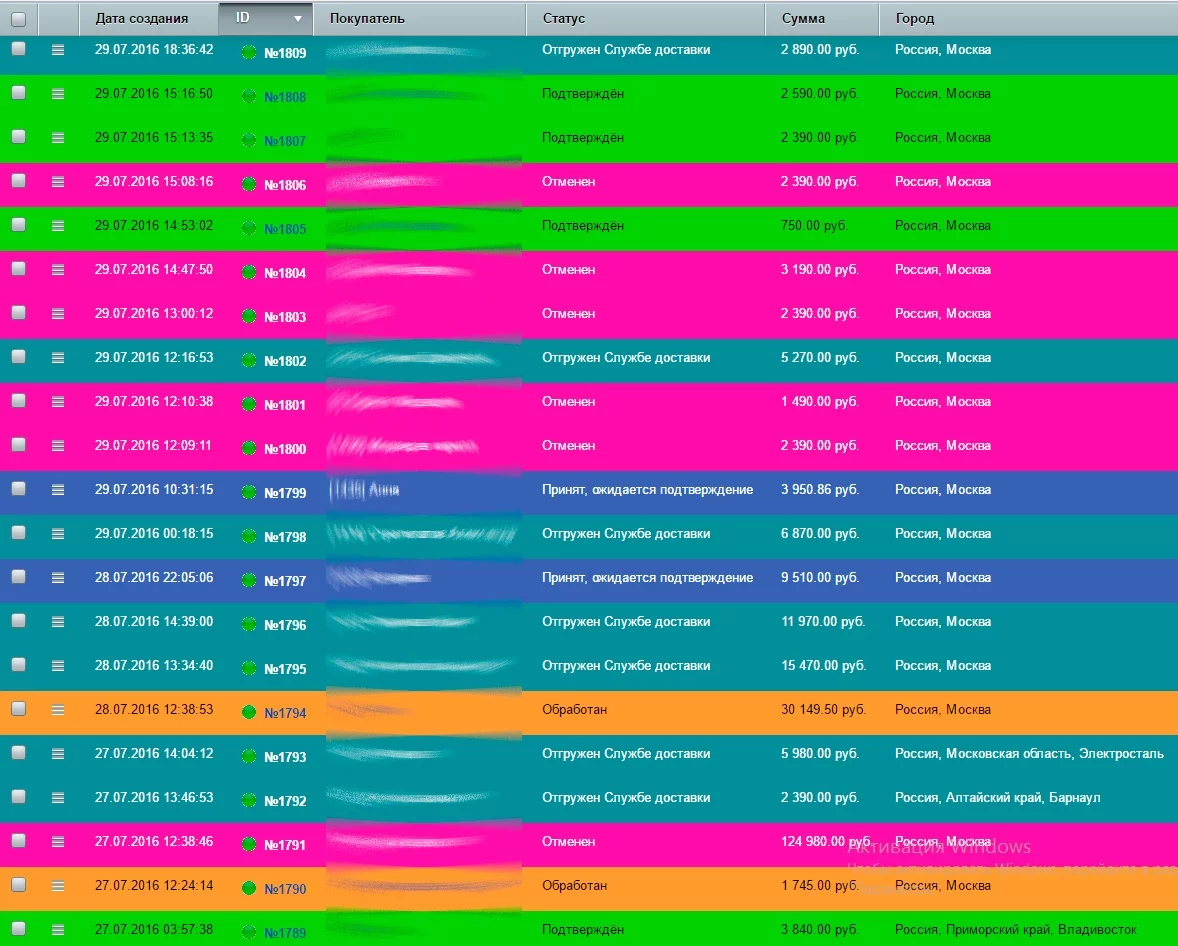Open order link №1805
Viewport: 1178px width, 946px height.
pos(285,229)
